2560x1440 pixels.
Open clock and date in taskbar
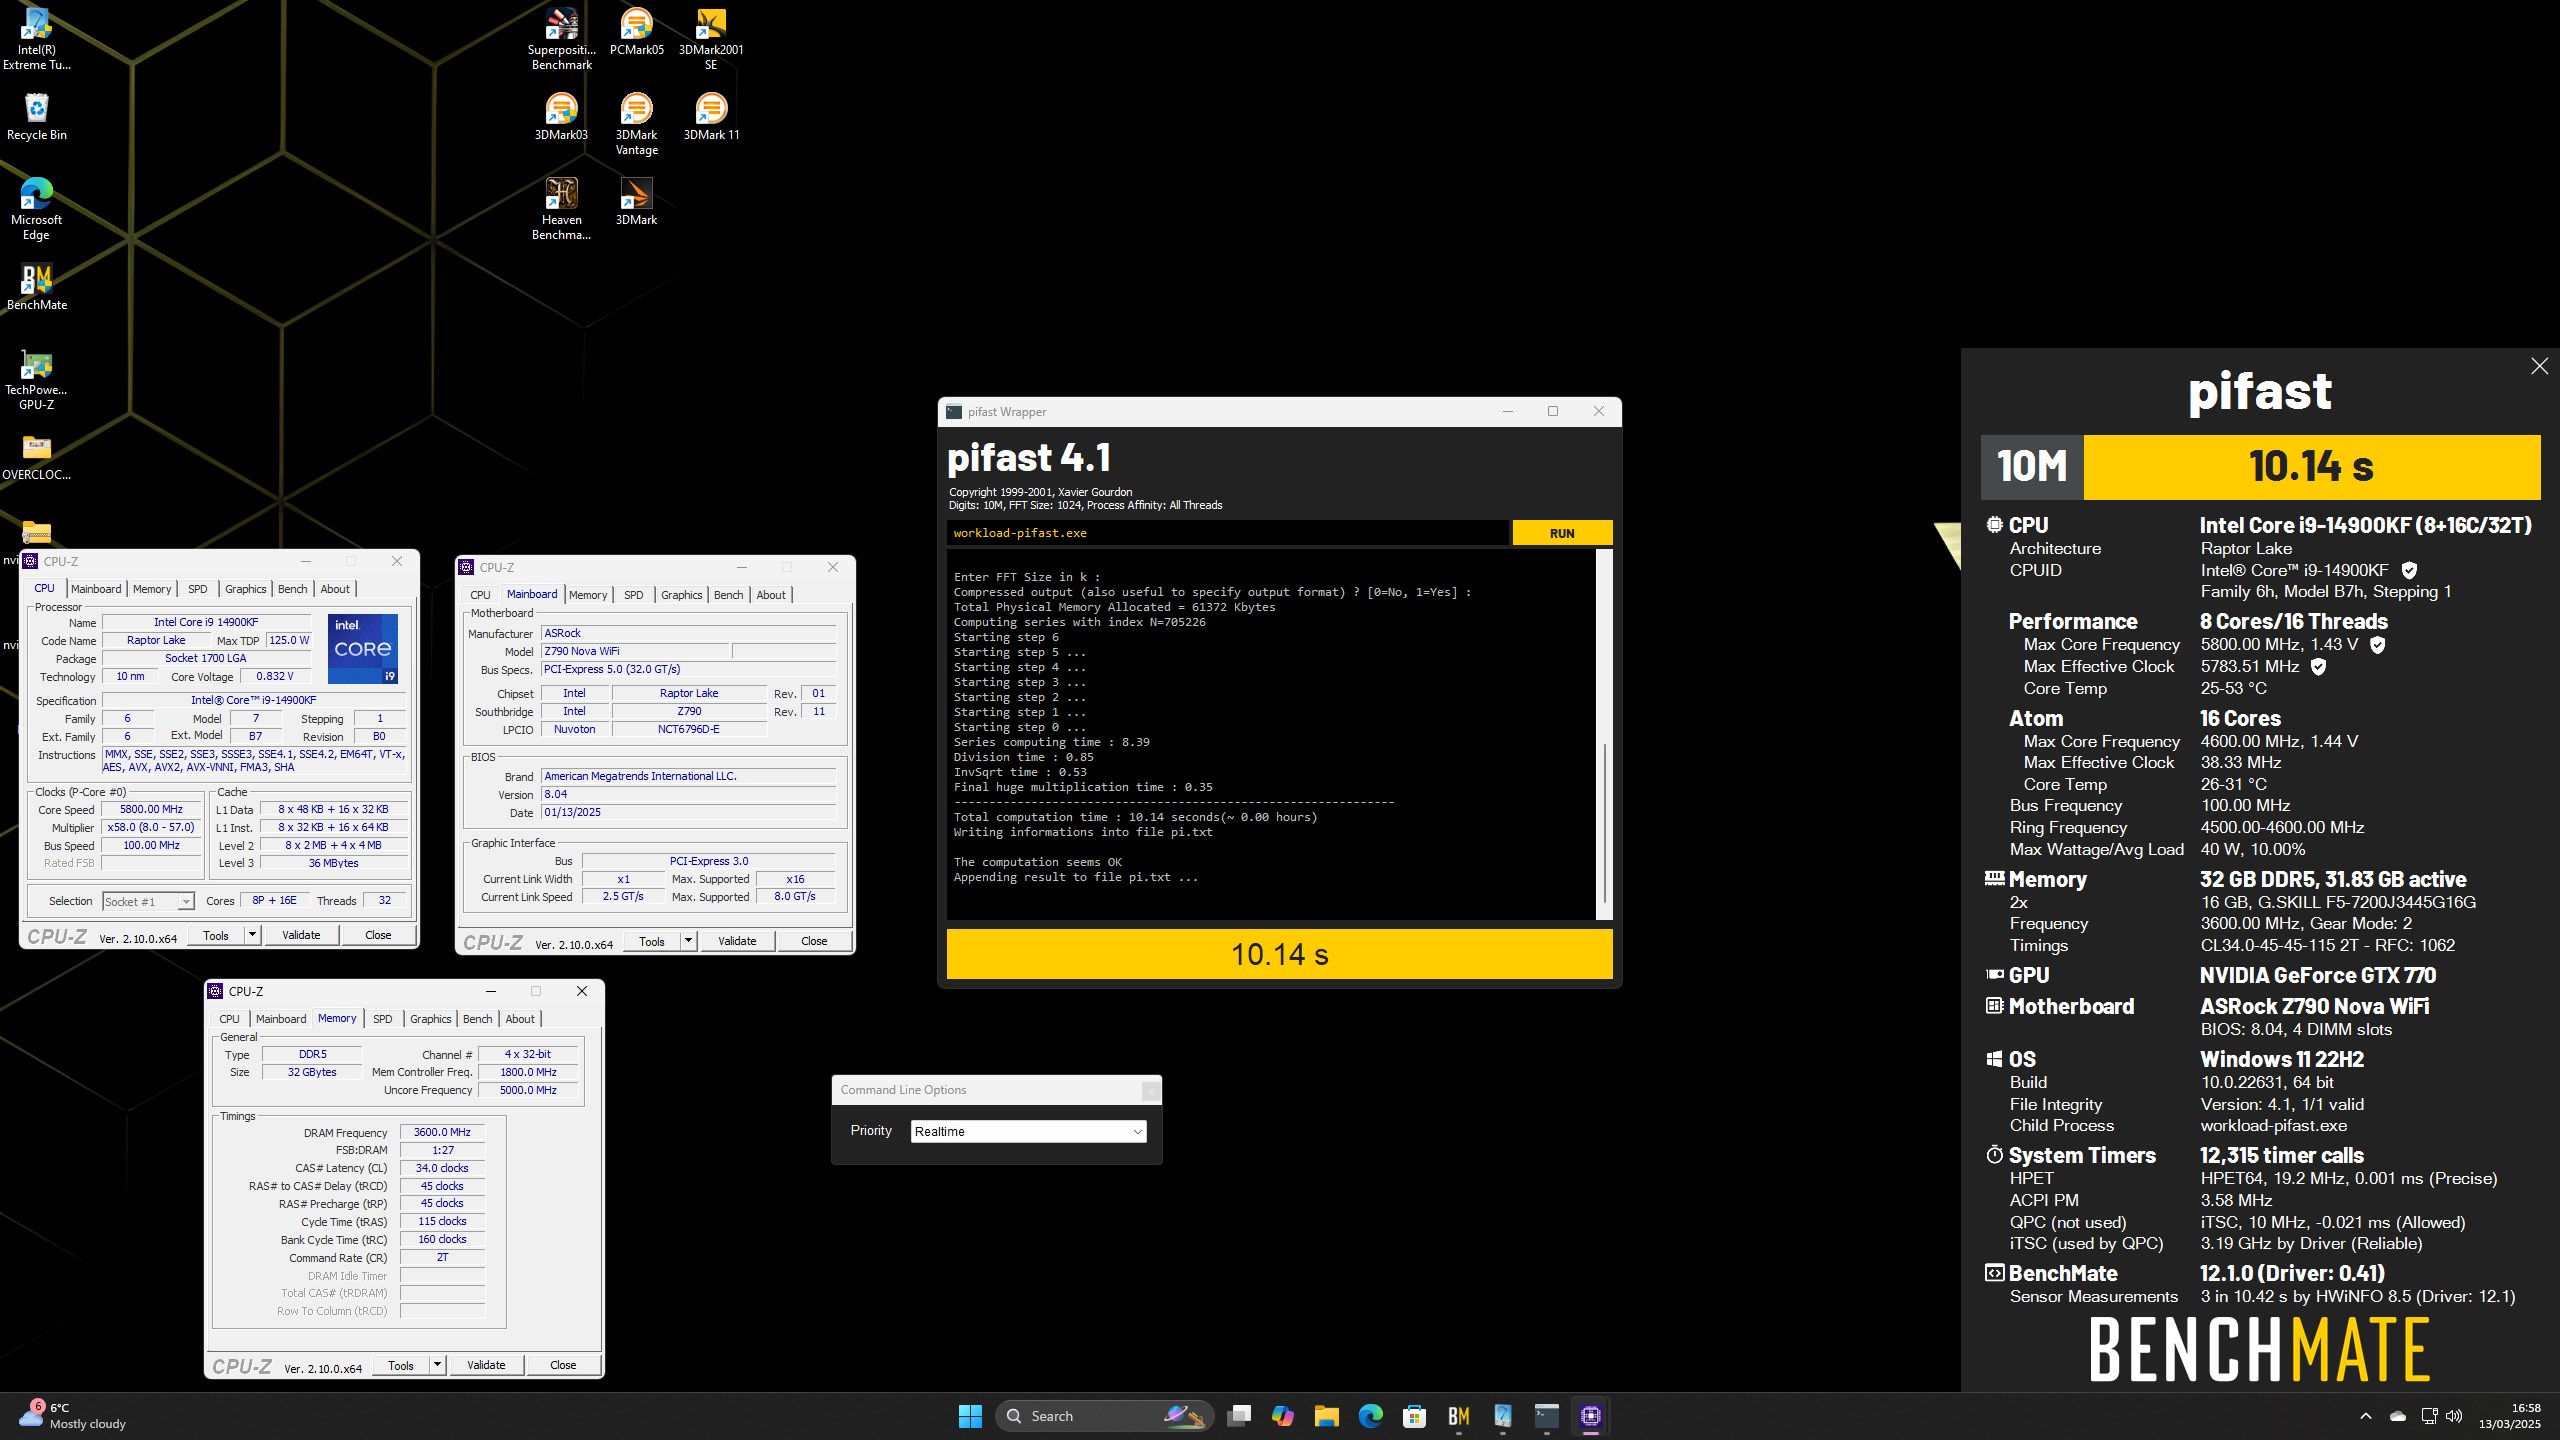[2510, 1415]
